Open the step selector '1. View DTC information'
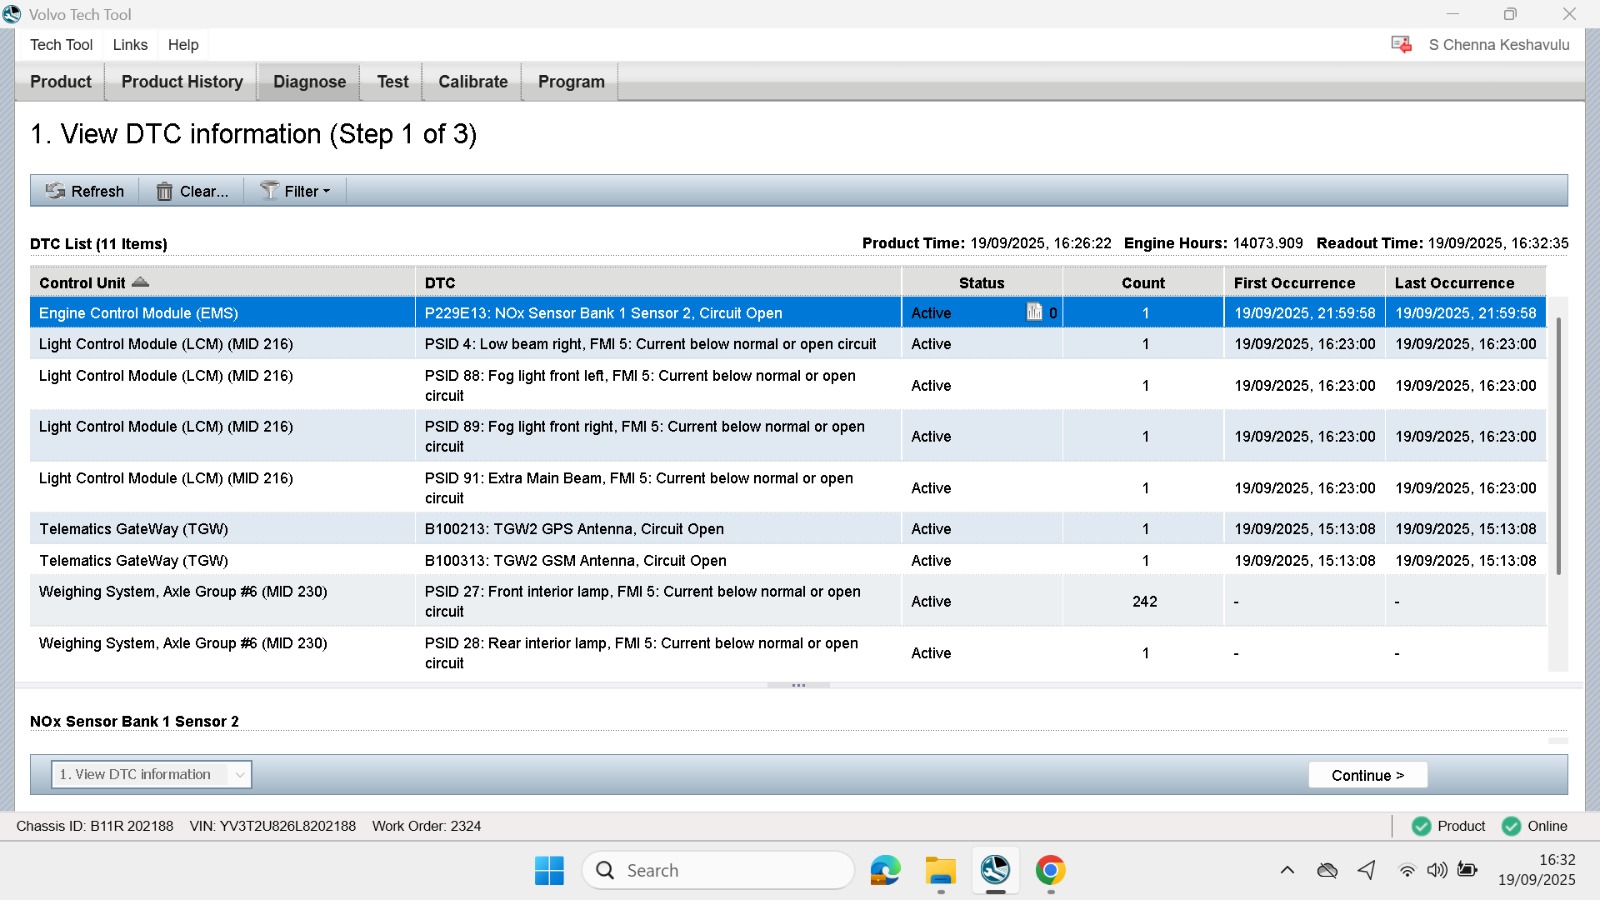This screenshot has height=900, width=1600. click(151, 774)
